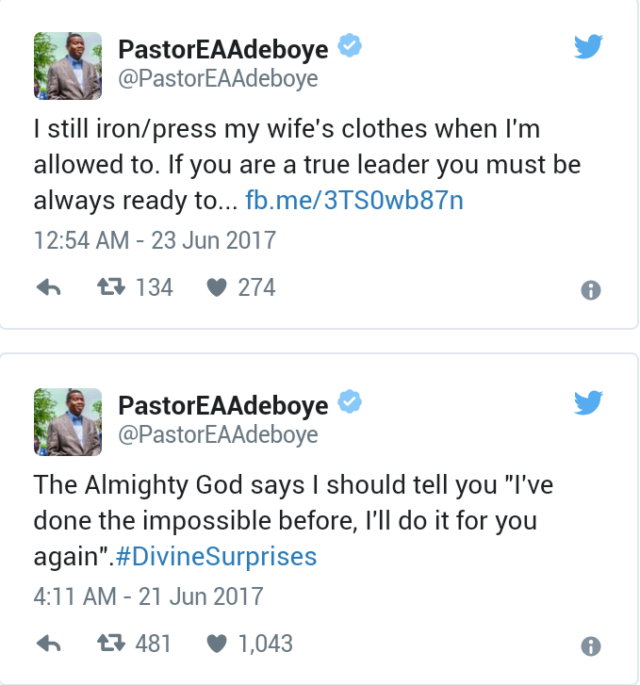Reply to the Almighty God tweet
640x685 pixels.
click(48, 644)
